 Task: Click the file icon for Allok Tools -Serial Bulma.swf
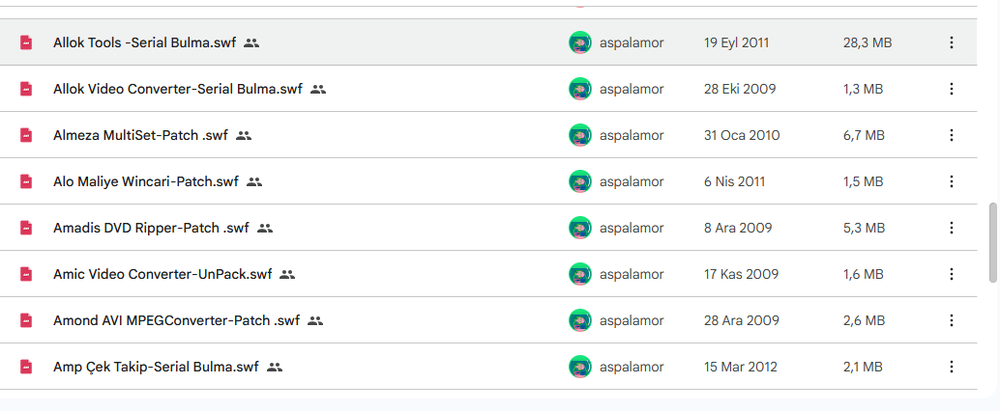pos(26,43)
